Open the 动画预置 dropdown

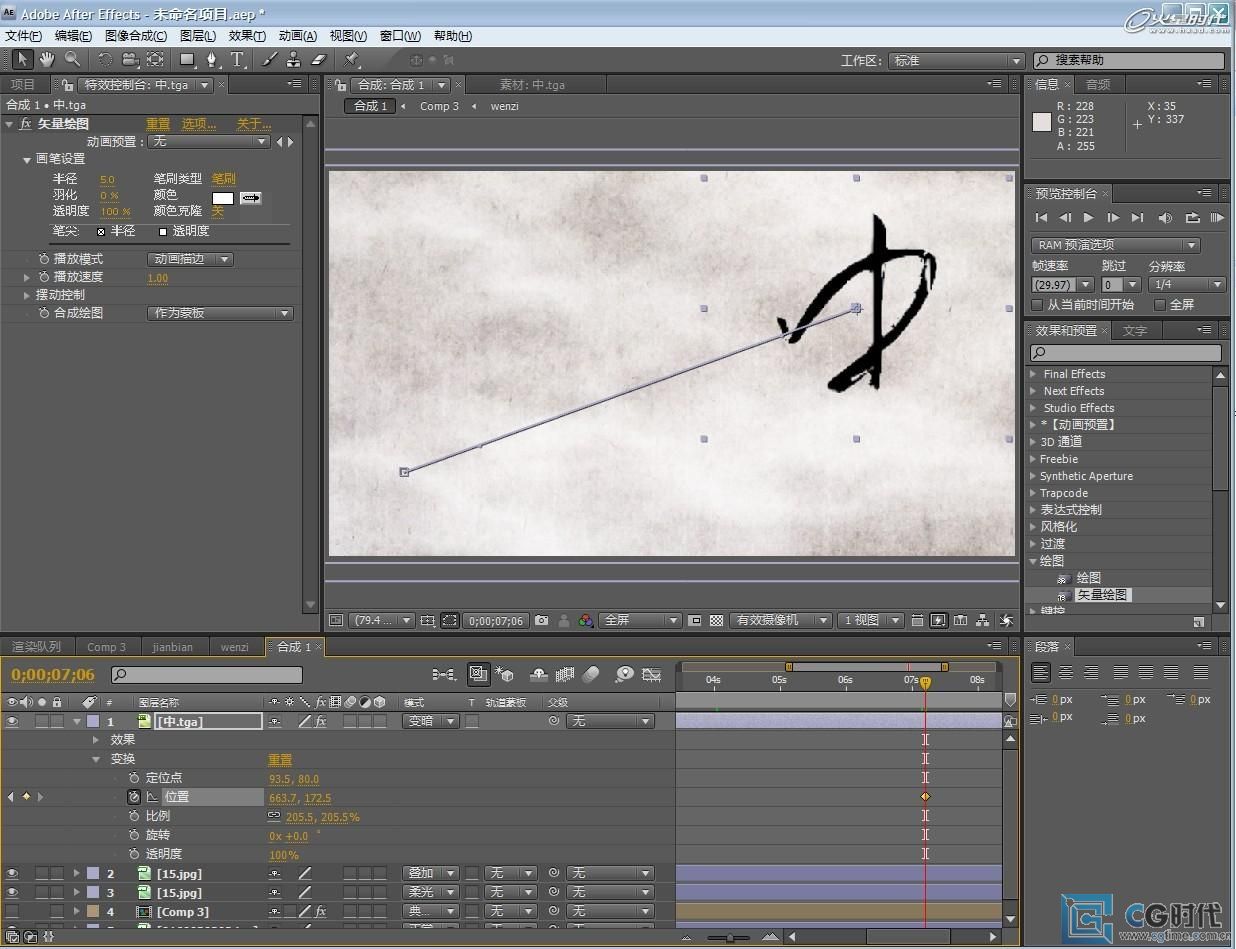209,142
